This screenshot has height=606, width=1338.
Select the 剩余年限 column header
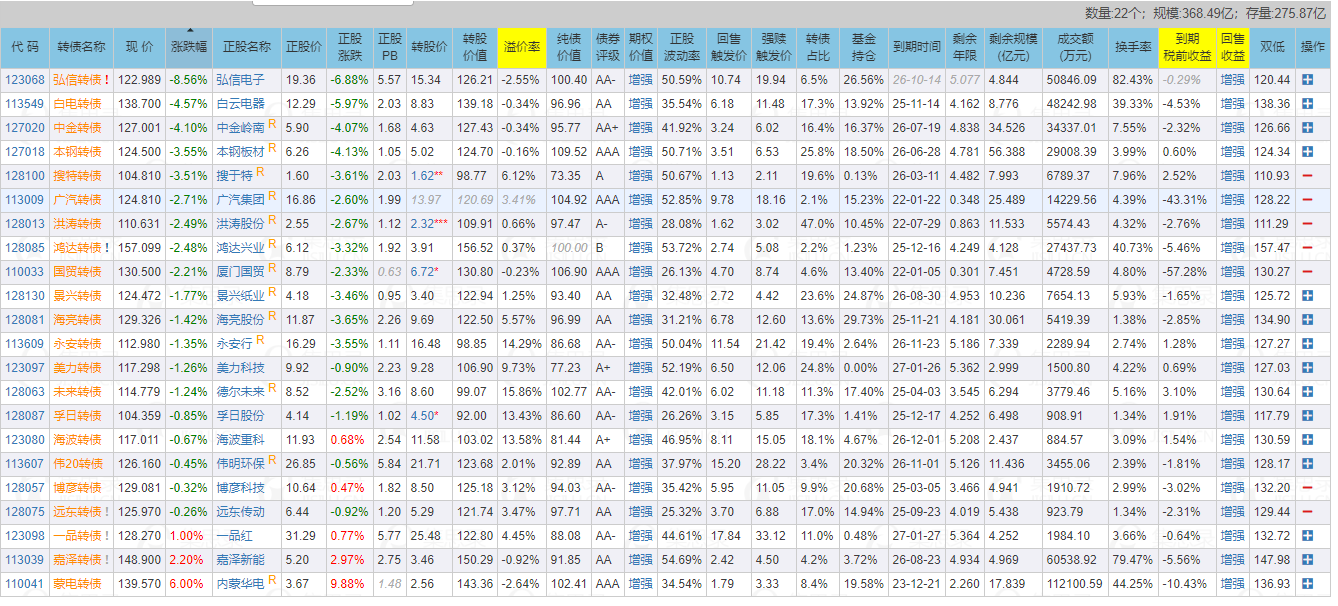pos(965,47)
